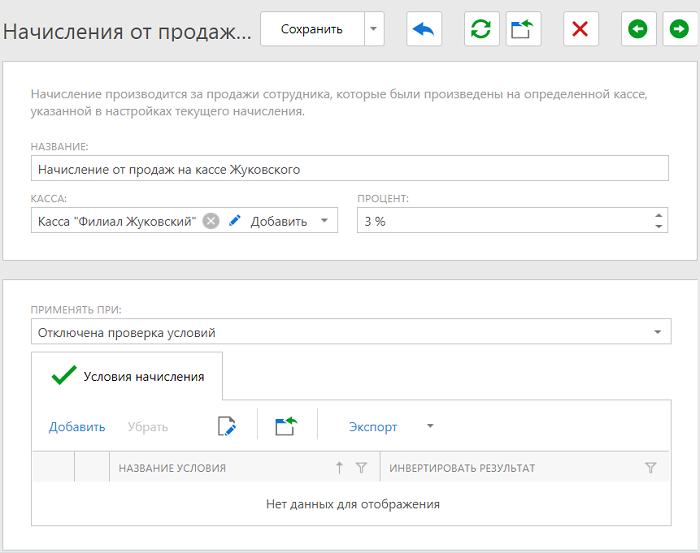This screenshot has height=553, width=700.
Task: Click the sort arrow in Название условия column
Action: coord(339,468)
